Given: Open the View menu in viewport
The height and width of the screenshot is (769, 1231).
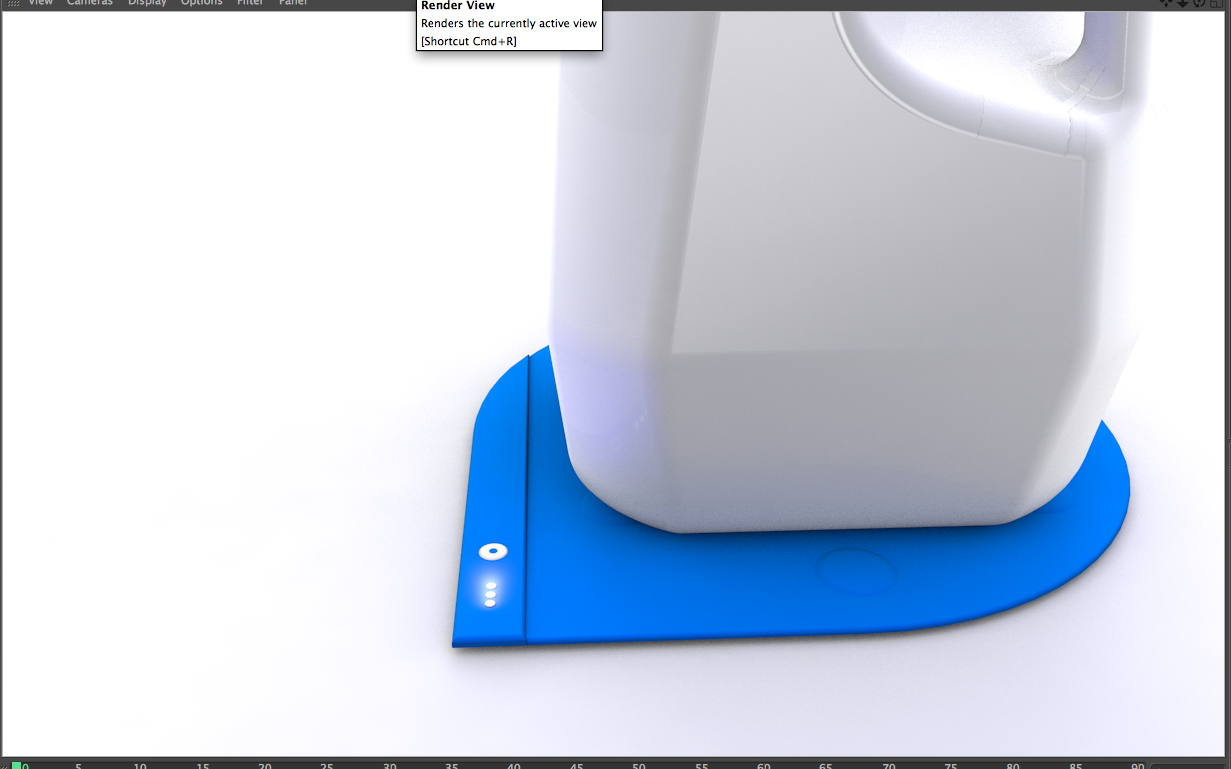Looking at the screenshot, I should coord(40,3).
